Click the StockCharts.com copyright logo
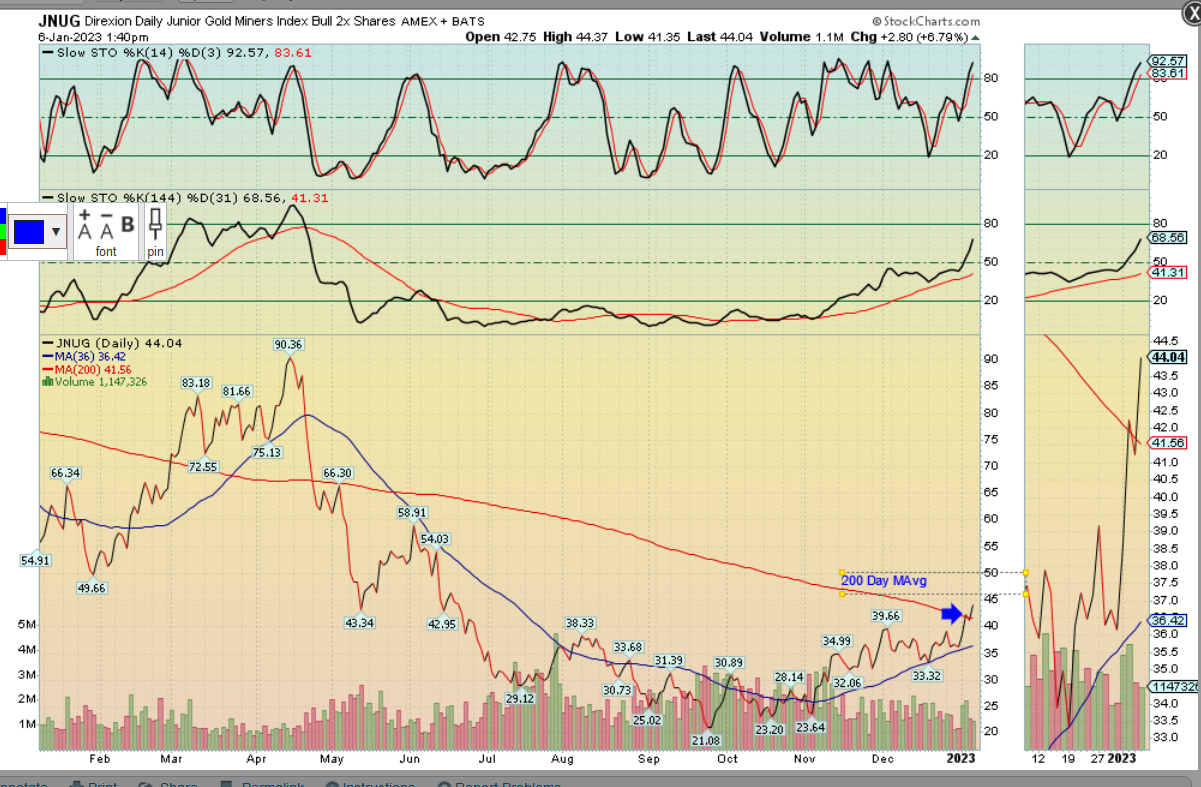The height and width of the screenshot is (787, 1201). (x=924, y=20)
